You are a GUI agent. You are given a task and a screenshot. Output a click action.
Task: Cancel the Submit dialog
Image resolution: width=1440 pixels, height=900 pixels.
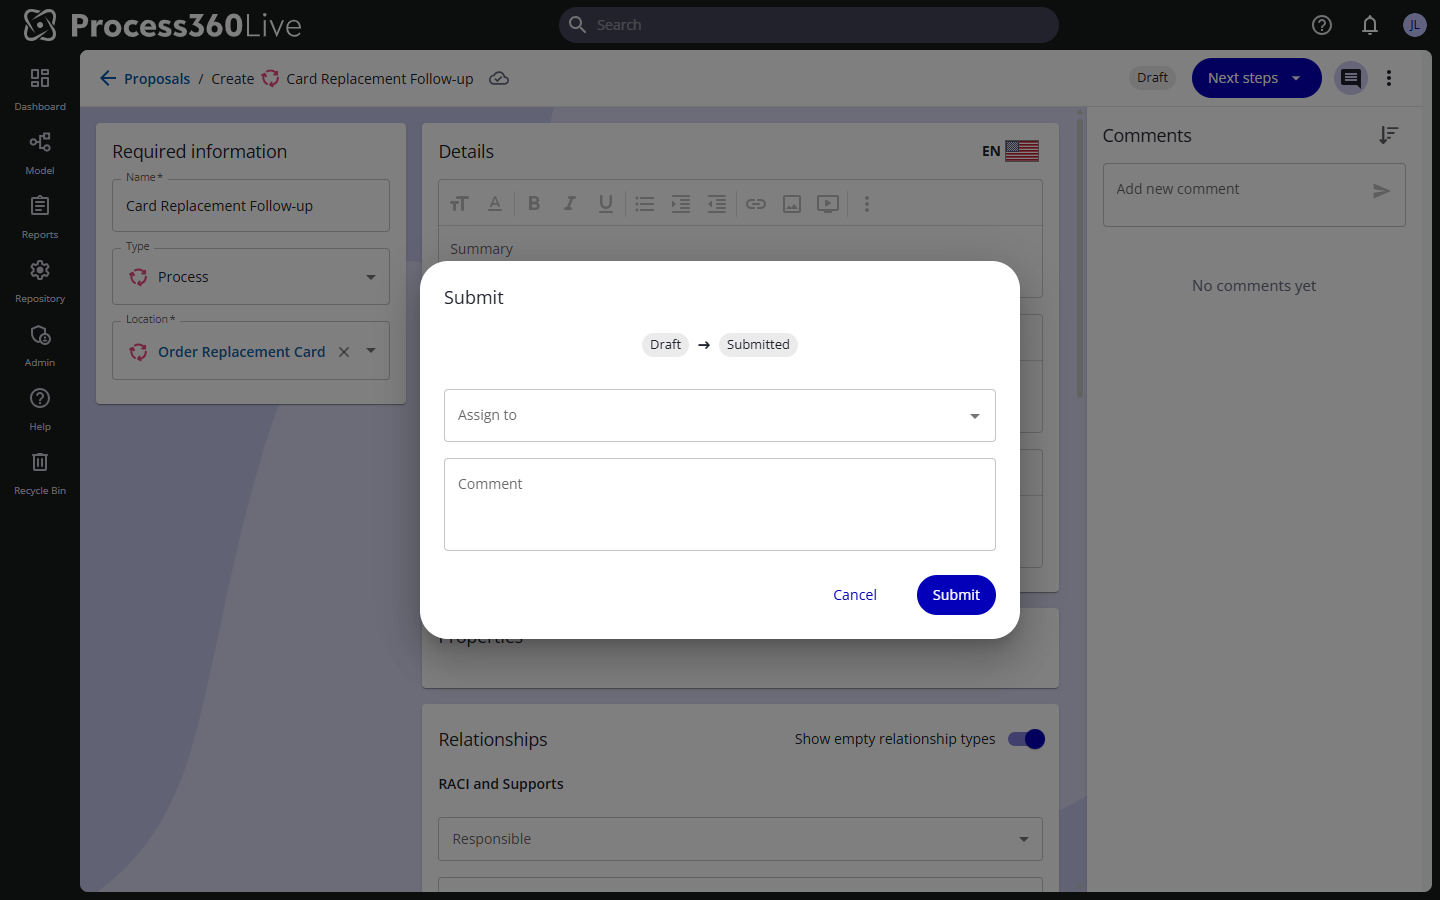coord(855,595)
